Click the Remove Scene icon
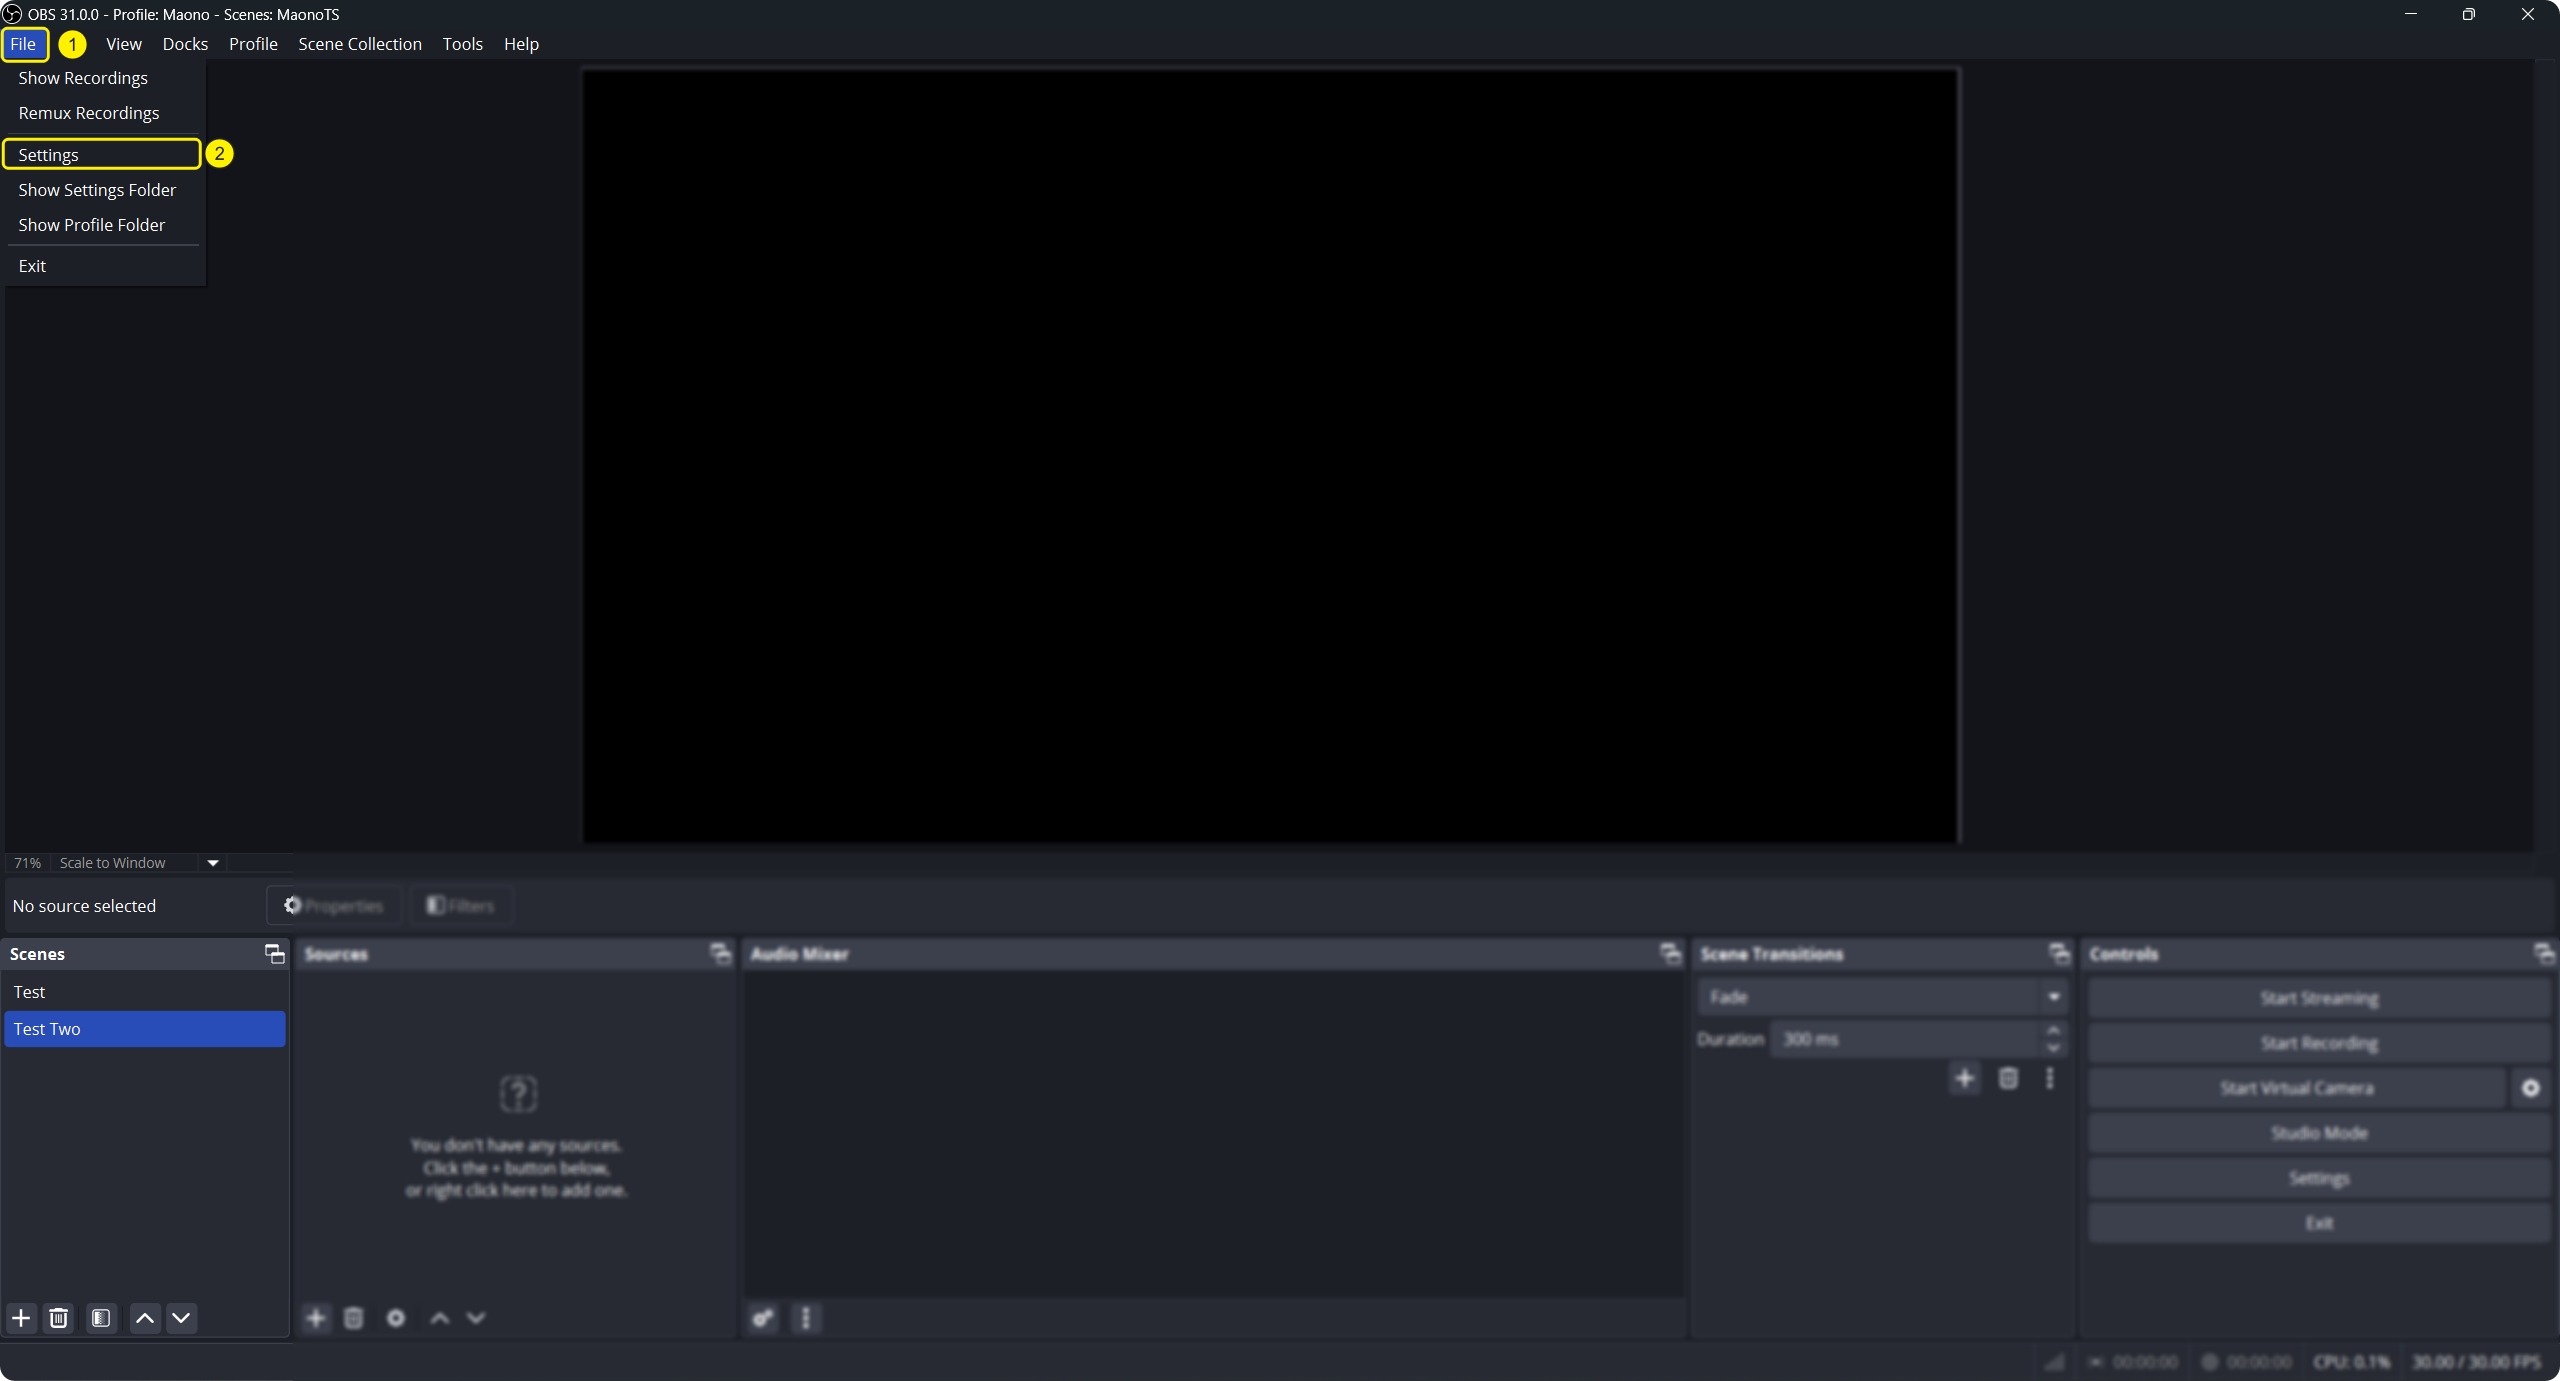2560x1381 pixels. pos(58,1318)
